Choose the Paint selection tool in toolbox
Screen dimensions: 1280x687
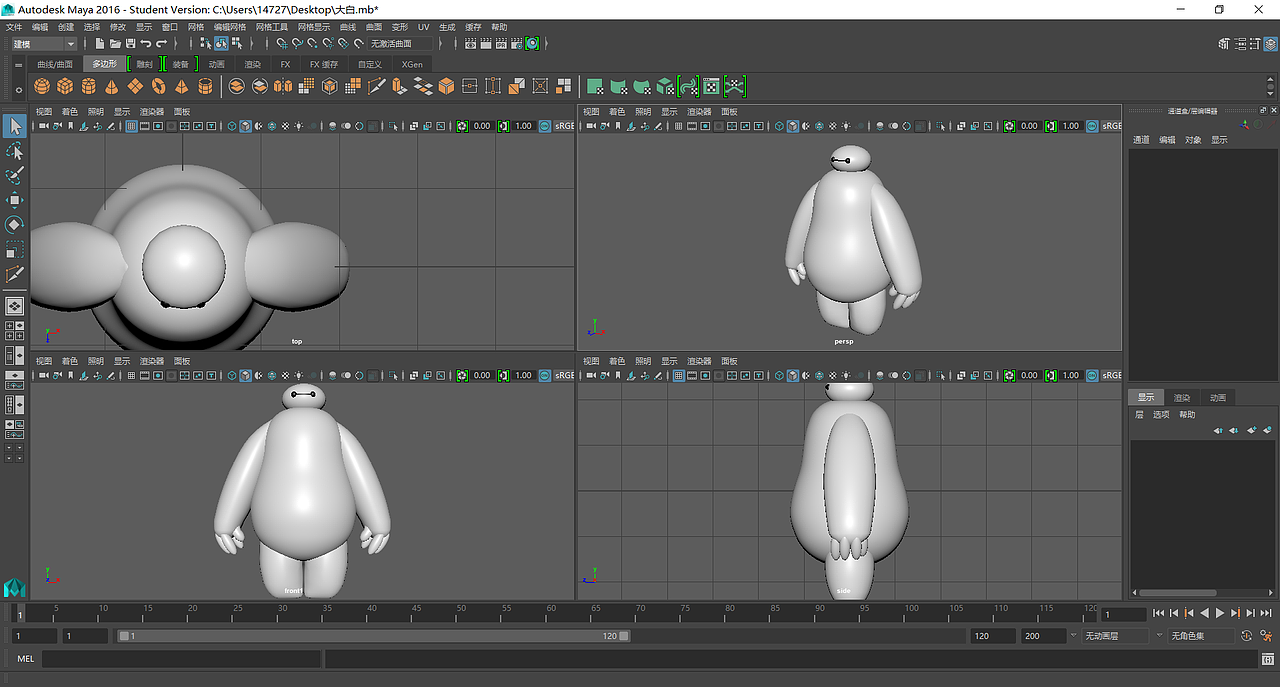click(x=15, y=176)
